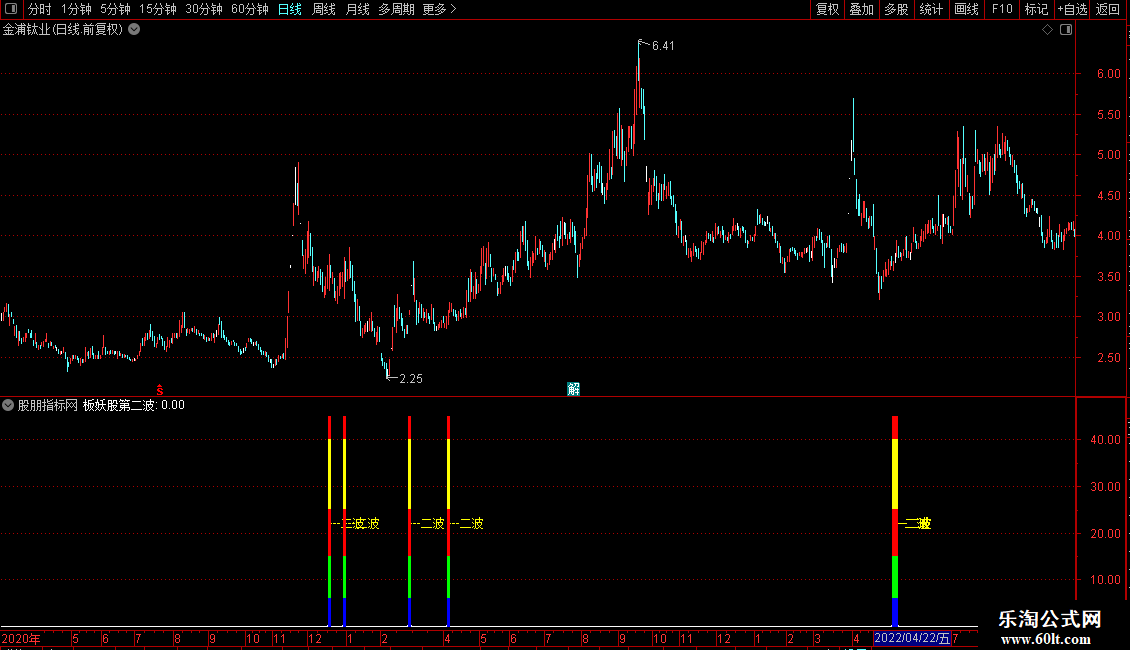Open the 多股 multi-stock view
This screenshot has height=650, width=1130.
(x=896, y=9)
